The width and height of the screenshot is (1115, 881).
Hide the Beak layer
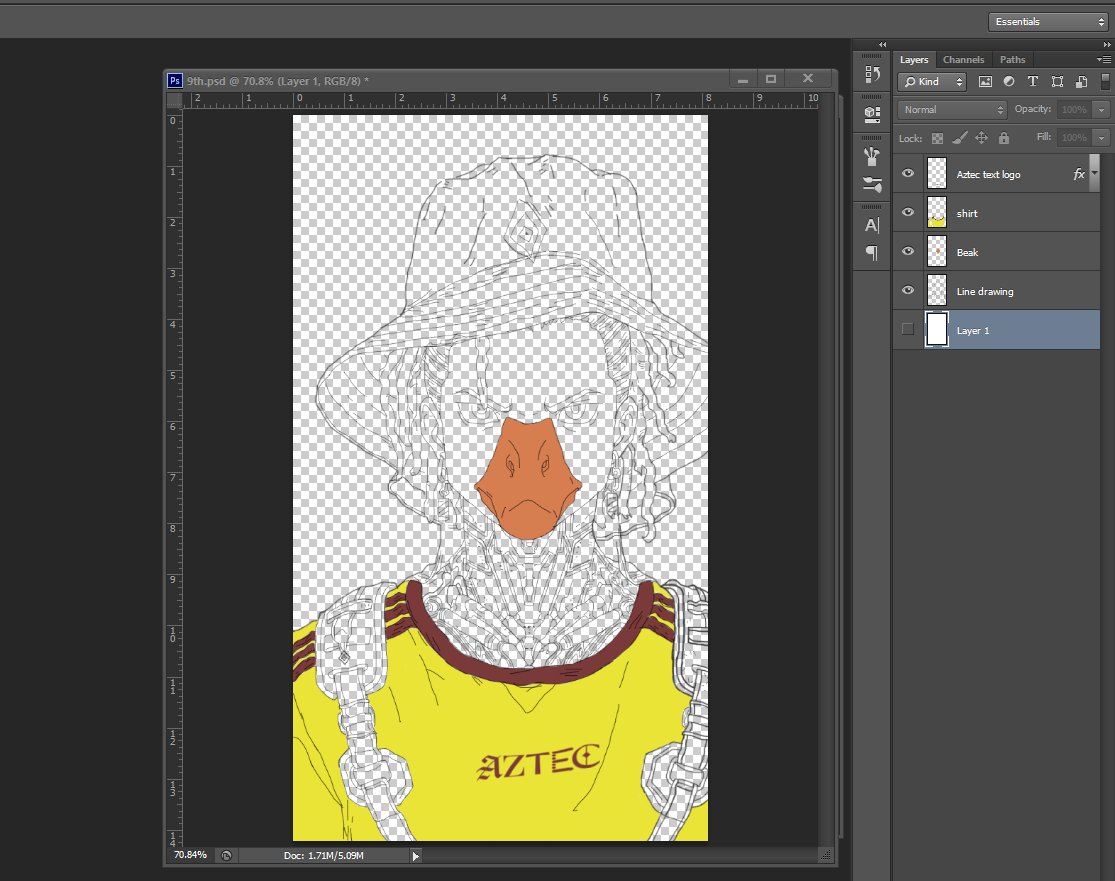pyautogui.click(x=908, y=252)
